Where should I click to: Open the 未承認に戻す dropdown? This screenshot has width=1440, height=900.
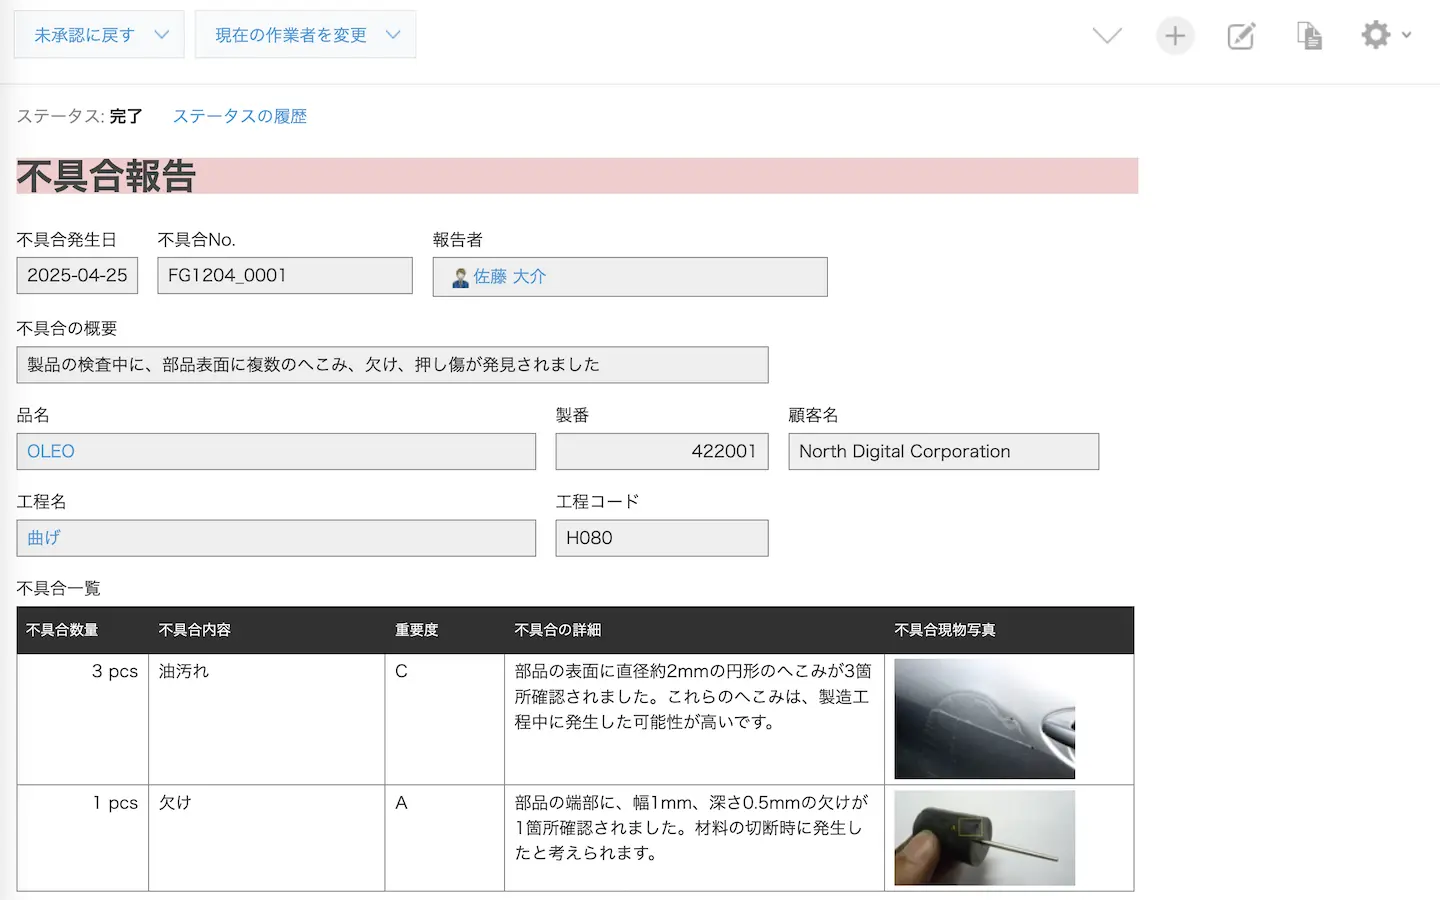[x=99, y=35]
